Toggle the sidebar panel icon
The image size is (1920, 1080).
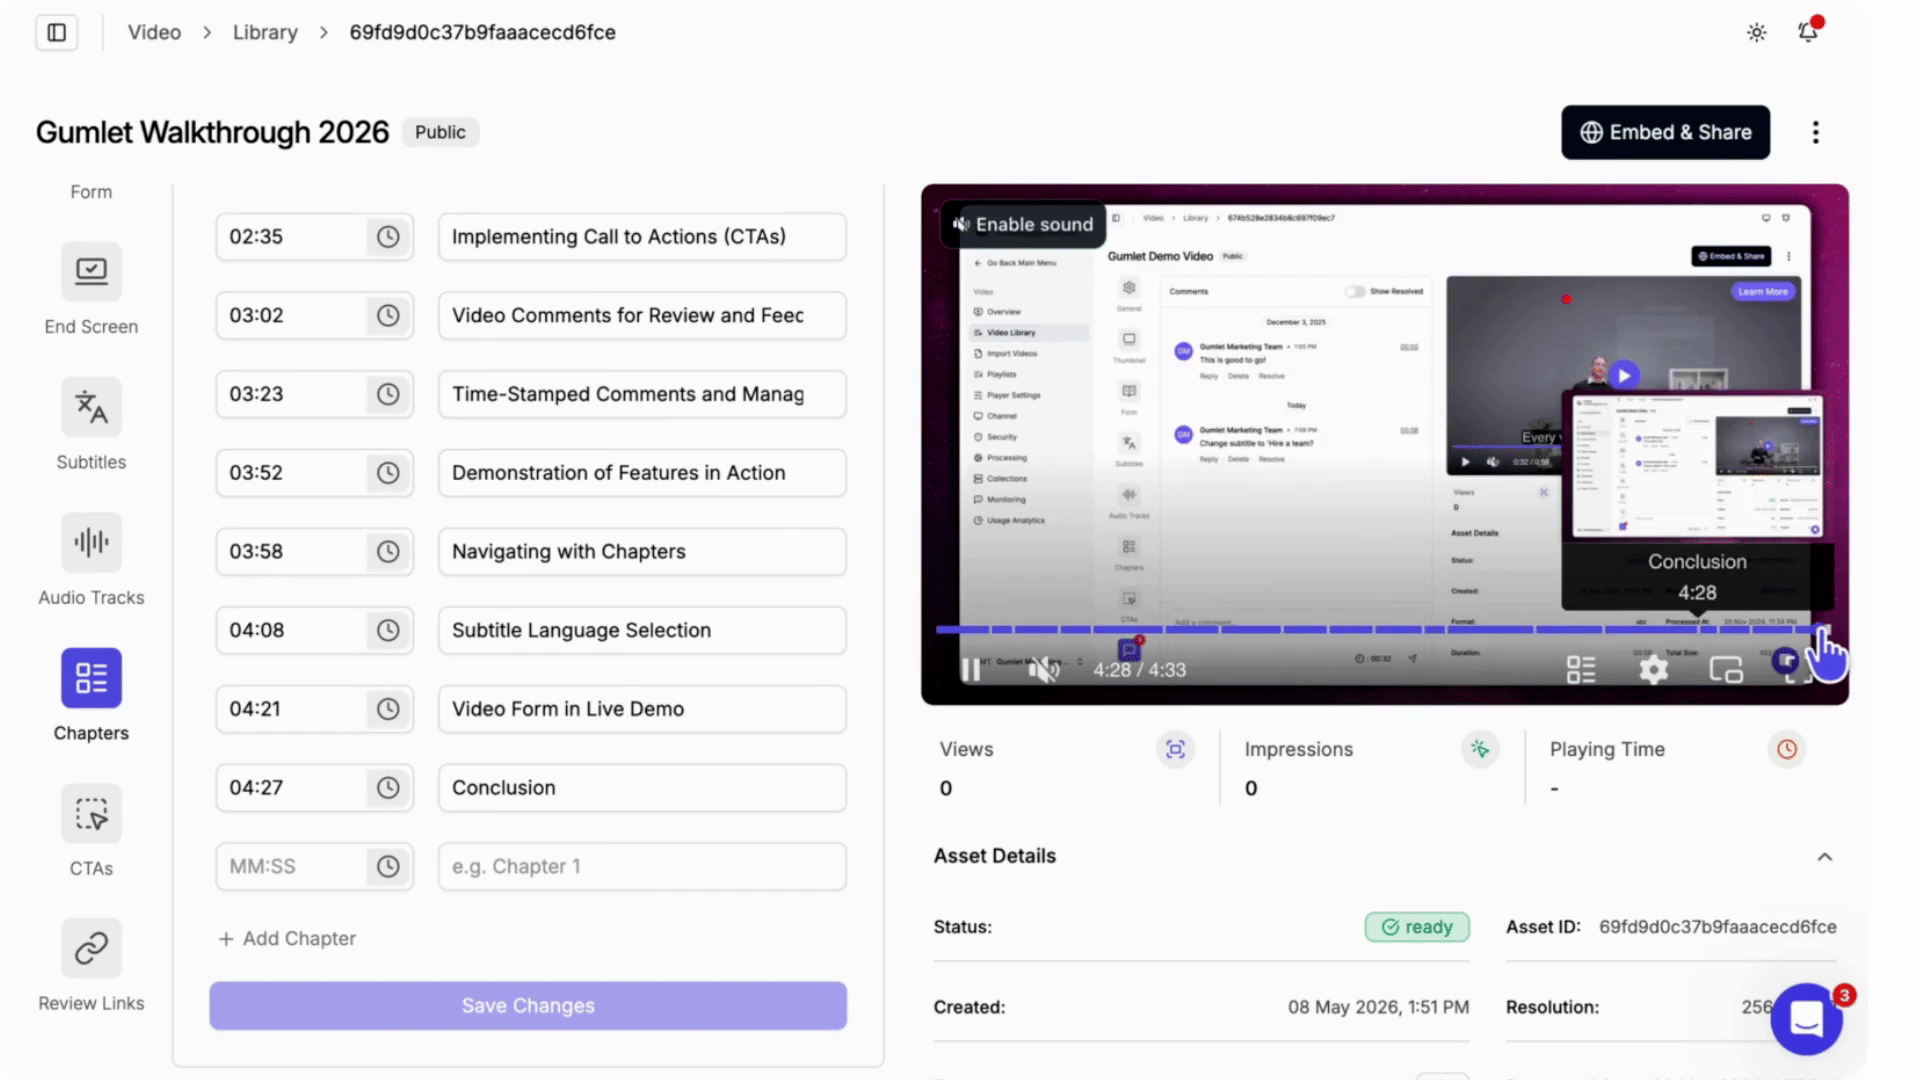(x=57, y=32)
